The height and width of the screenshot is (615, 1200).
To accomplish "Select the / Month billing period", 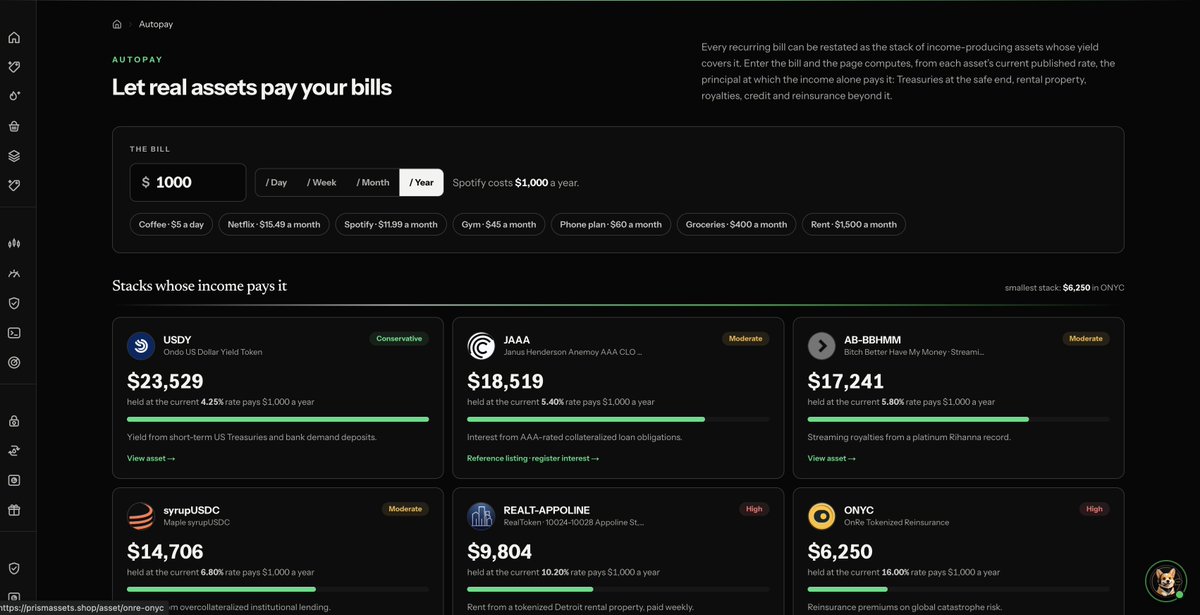I will 373,182.
